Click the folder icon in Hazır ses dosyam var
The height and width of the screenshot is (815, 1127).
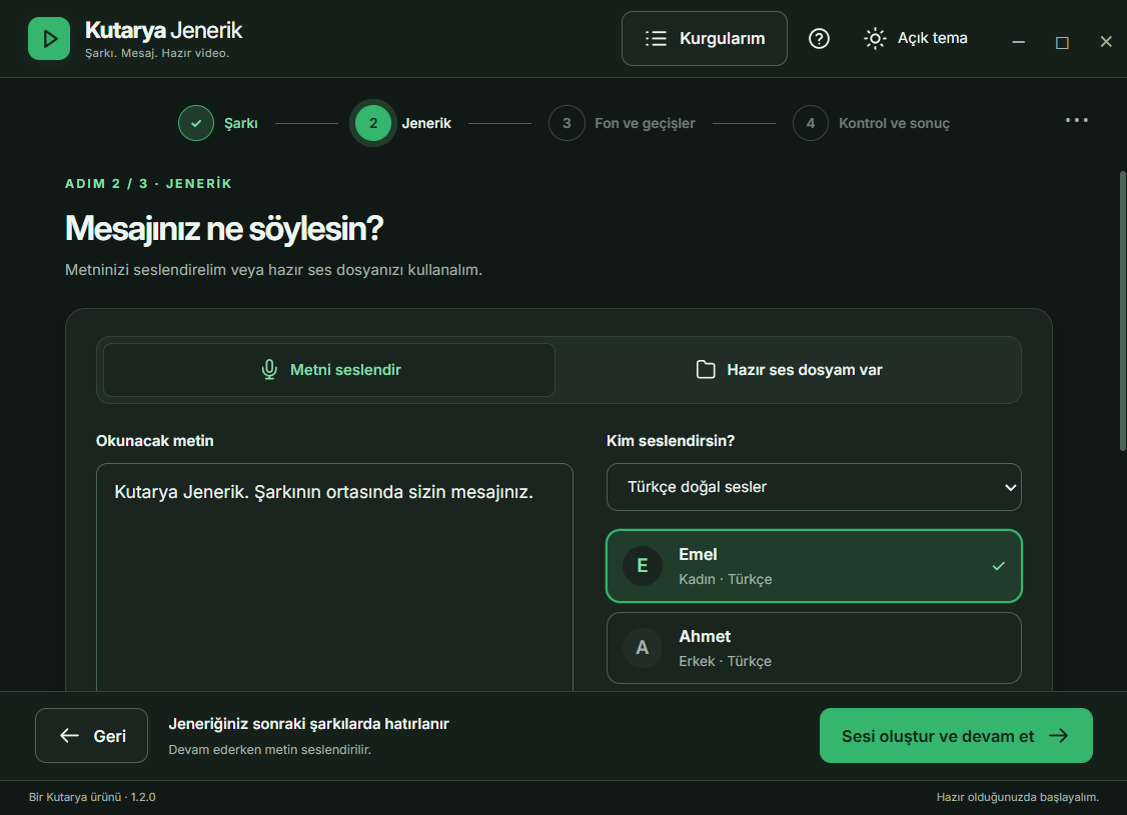click(706, 369)
